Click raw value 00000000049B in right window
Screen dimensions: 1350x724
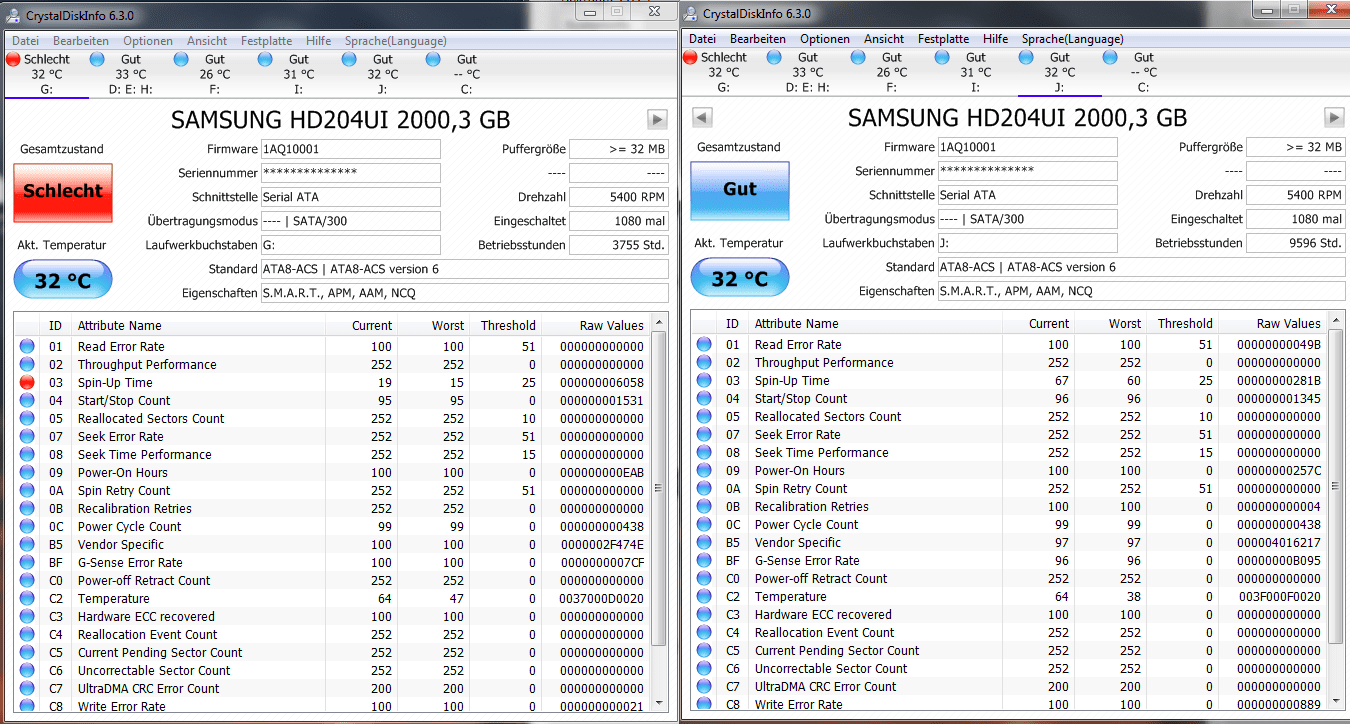tap(1278, 345)
